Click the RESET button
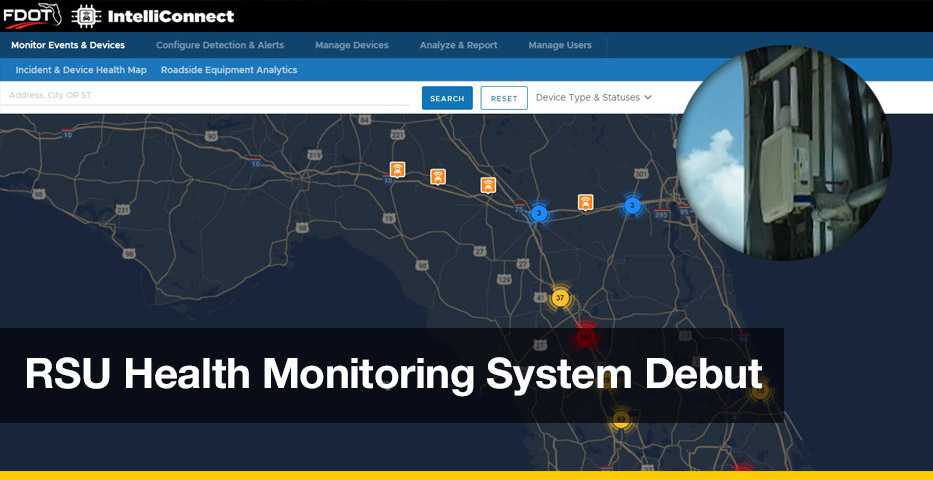933x480 pixels. coord(504,98)
